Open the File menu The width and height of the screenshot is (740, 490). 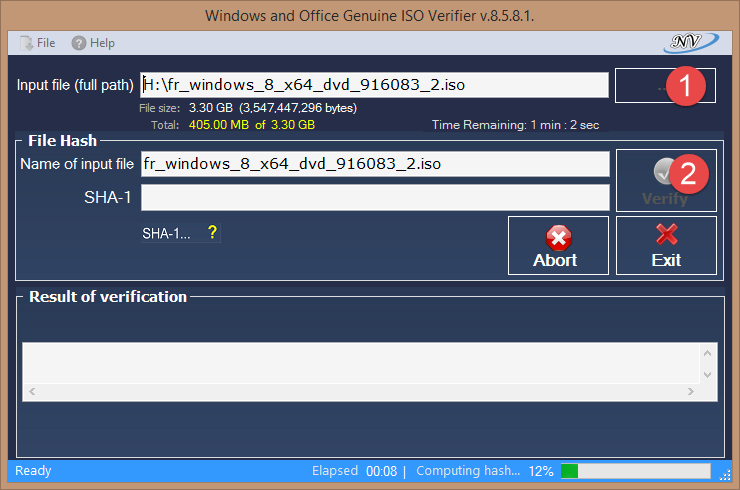pos(37,43)
